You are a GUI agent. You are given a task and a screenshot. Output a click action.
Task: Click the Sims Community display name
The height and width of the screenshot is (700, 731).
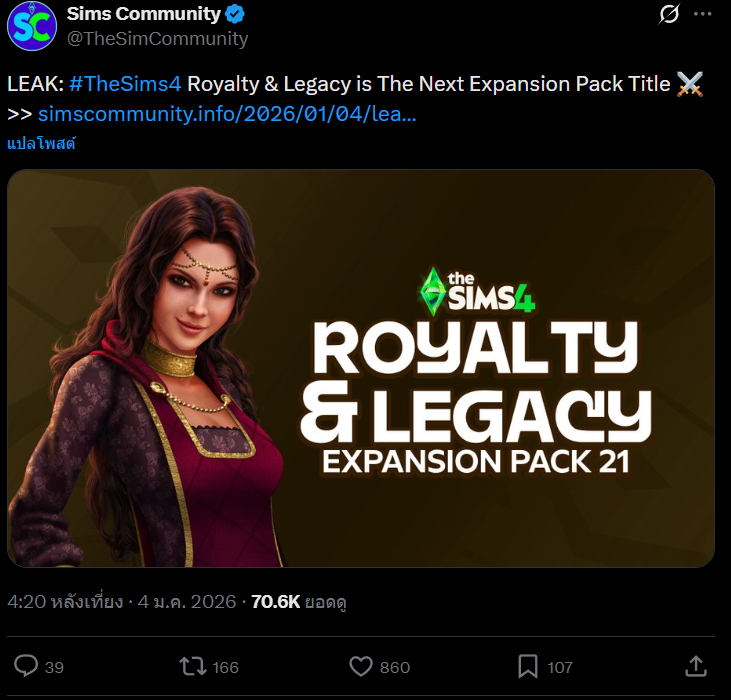coord(143,14)
